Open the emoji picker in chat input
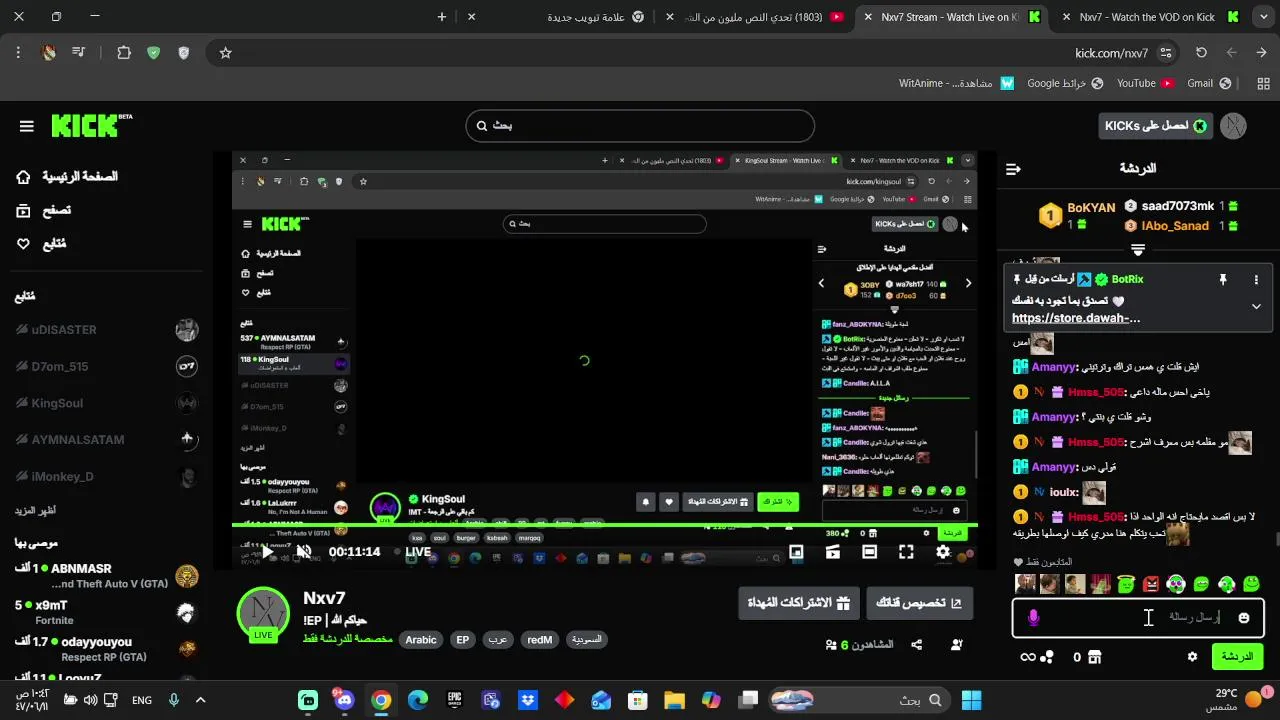This screenshot has width=1280, height=720. pyautogui.click(x=1244, y=618)
